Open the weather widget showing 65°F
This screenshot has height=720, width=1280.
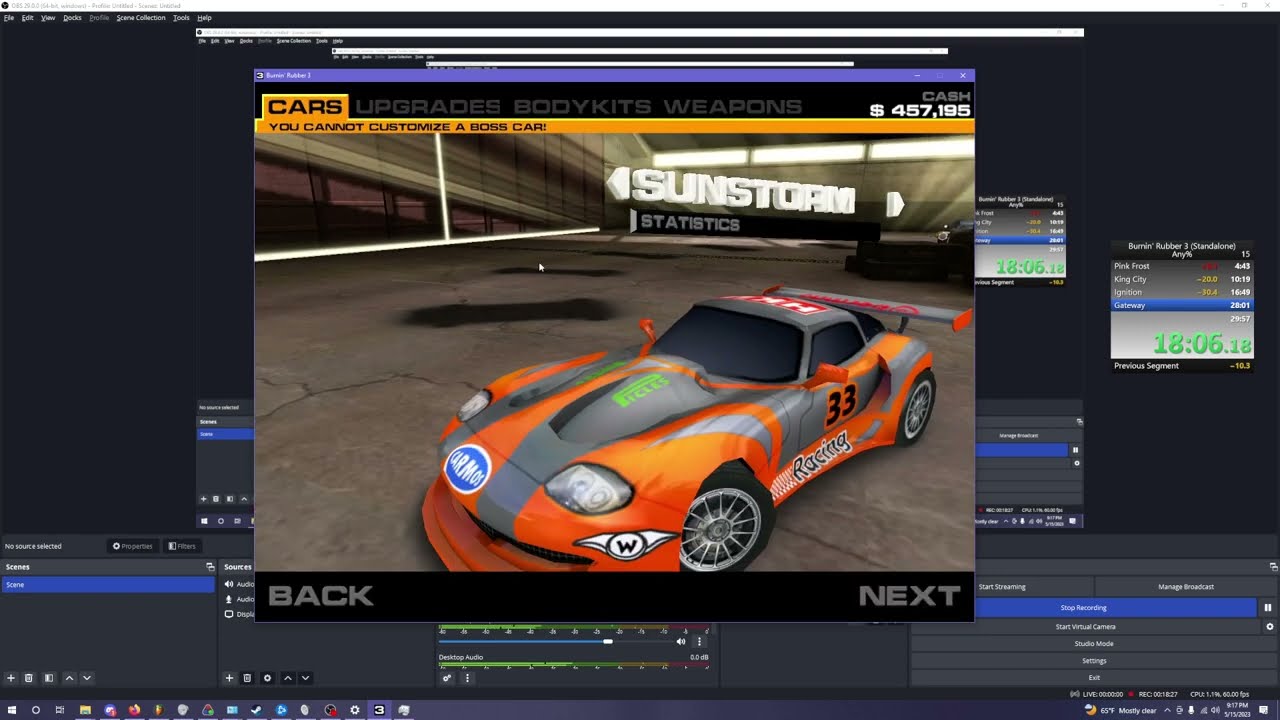pyautogui.click(x=1120, y=710)
